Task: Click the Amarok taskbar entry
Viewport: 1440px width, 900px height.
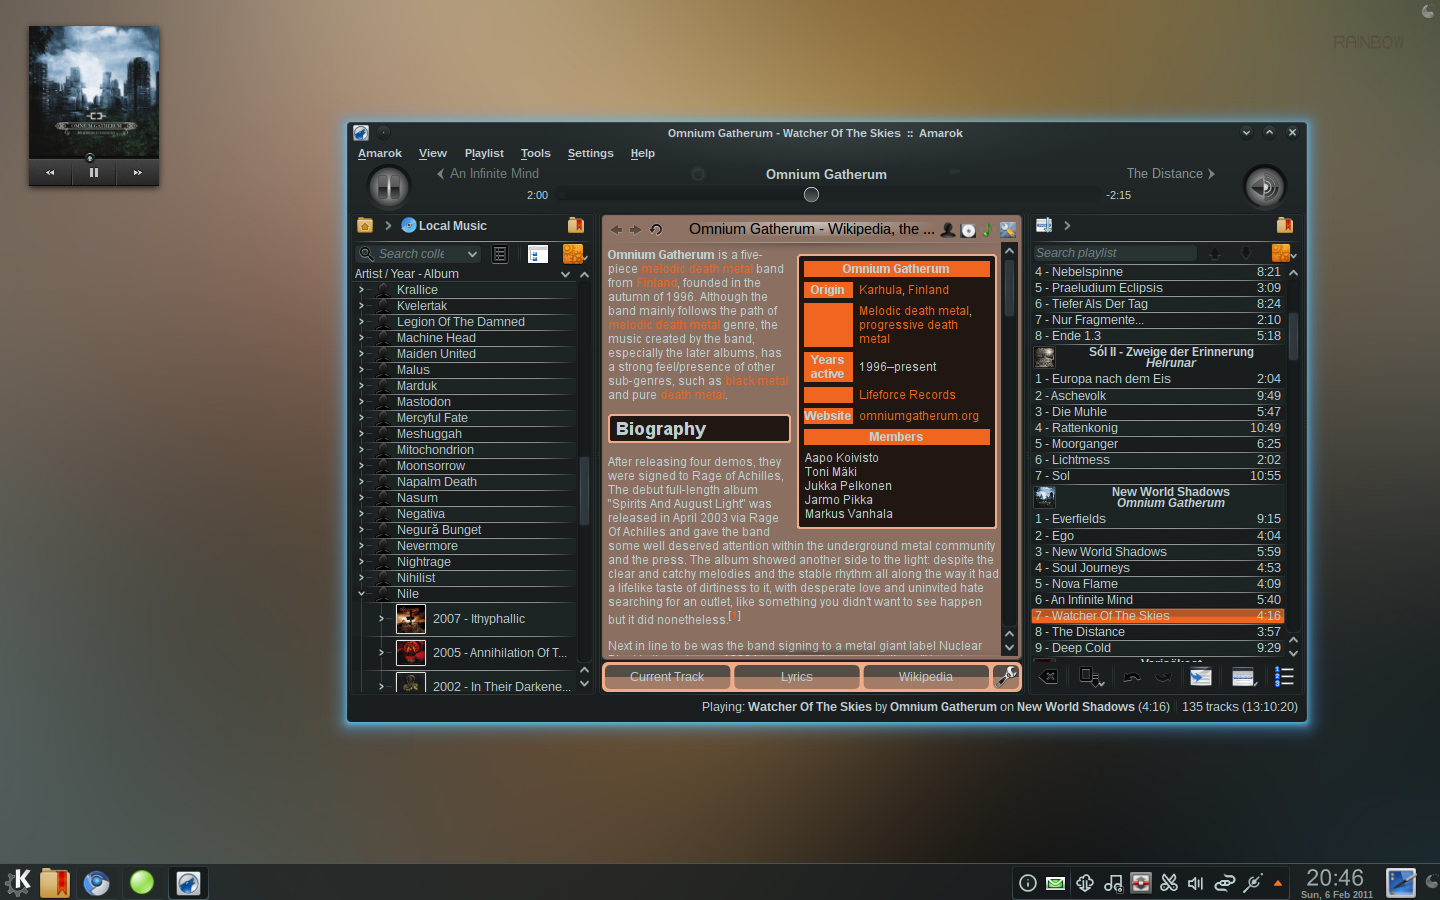Action: pyautogui.click(x=188, y=882)
